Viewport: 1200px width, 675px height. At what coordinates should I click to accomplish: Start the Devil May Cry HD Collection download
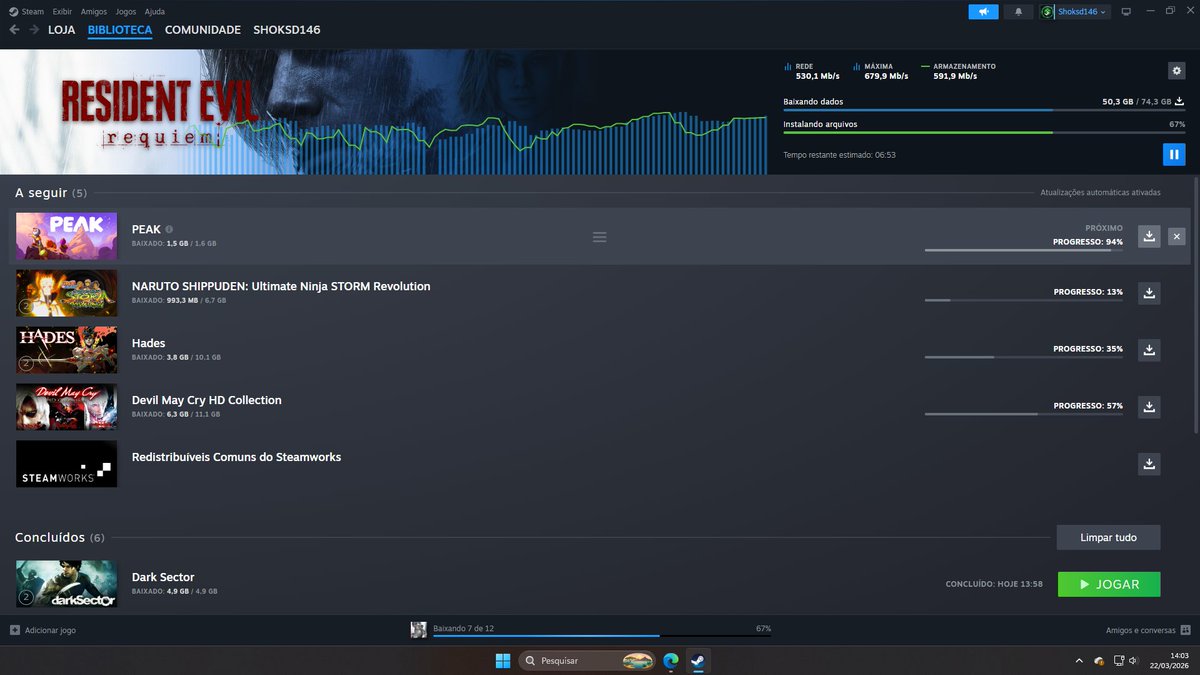coord(1149,407)
